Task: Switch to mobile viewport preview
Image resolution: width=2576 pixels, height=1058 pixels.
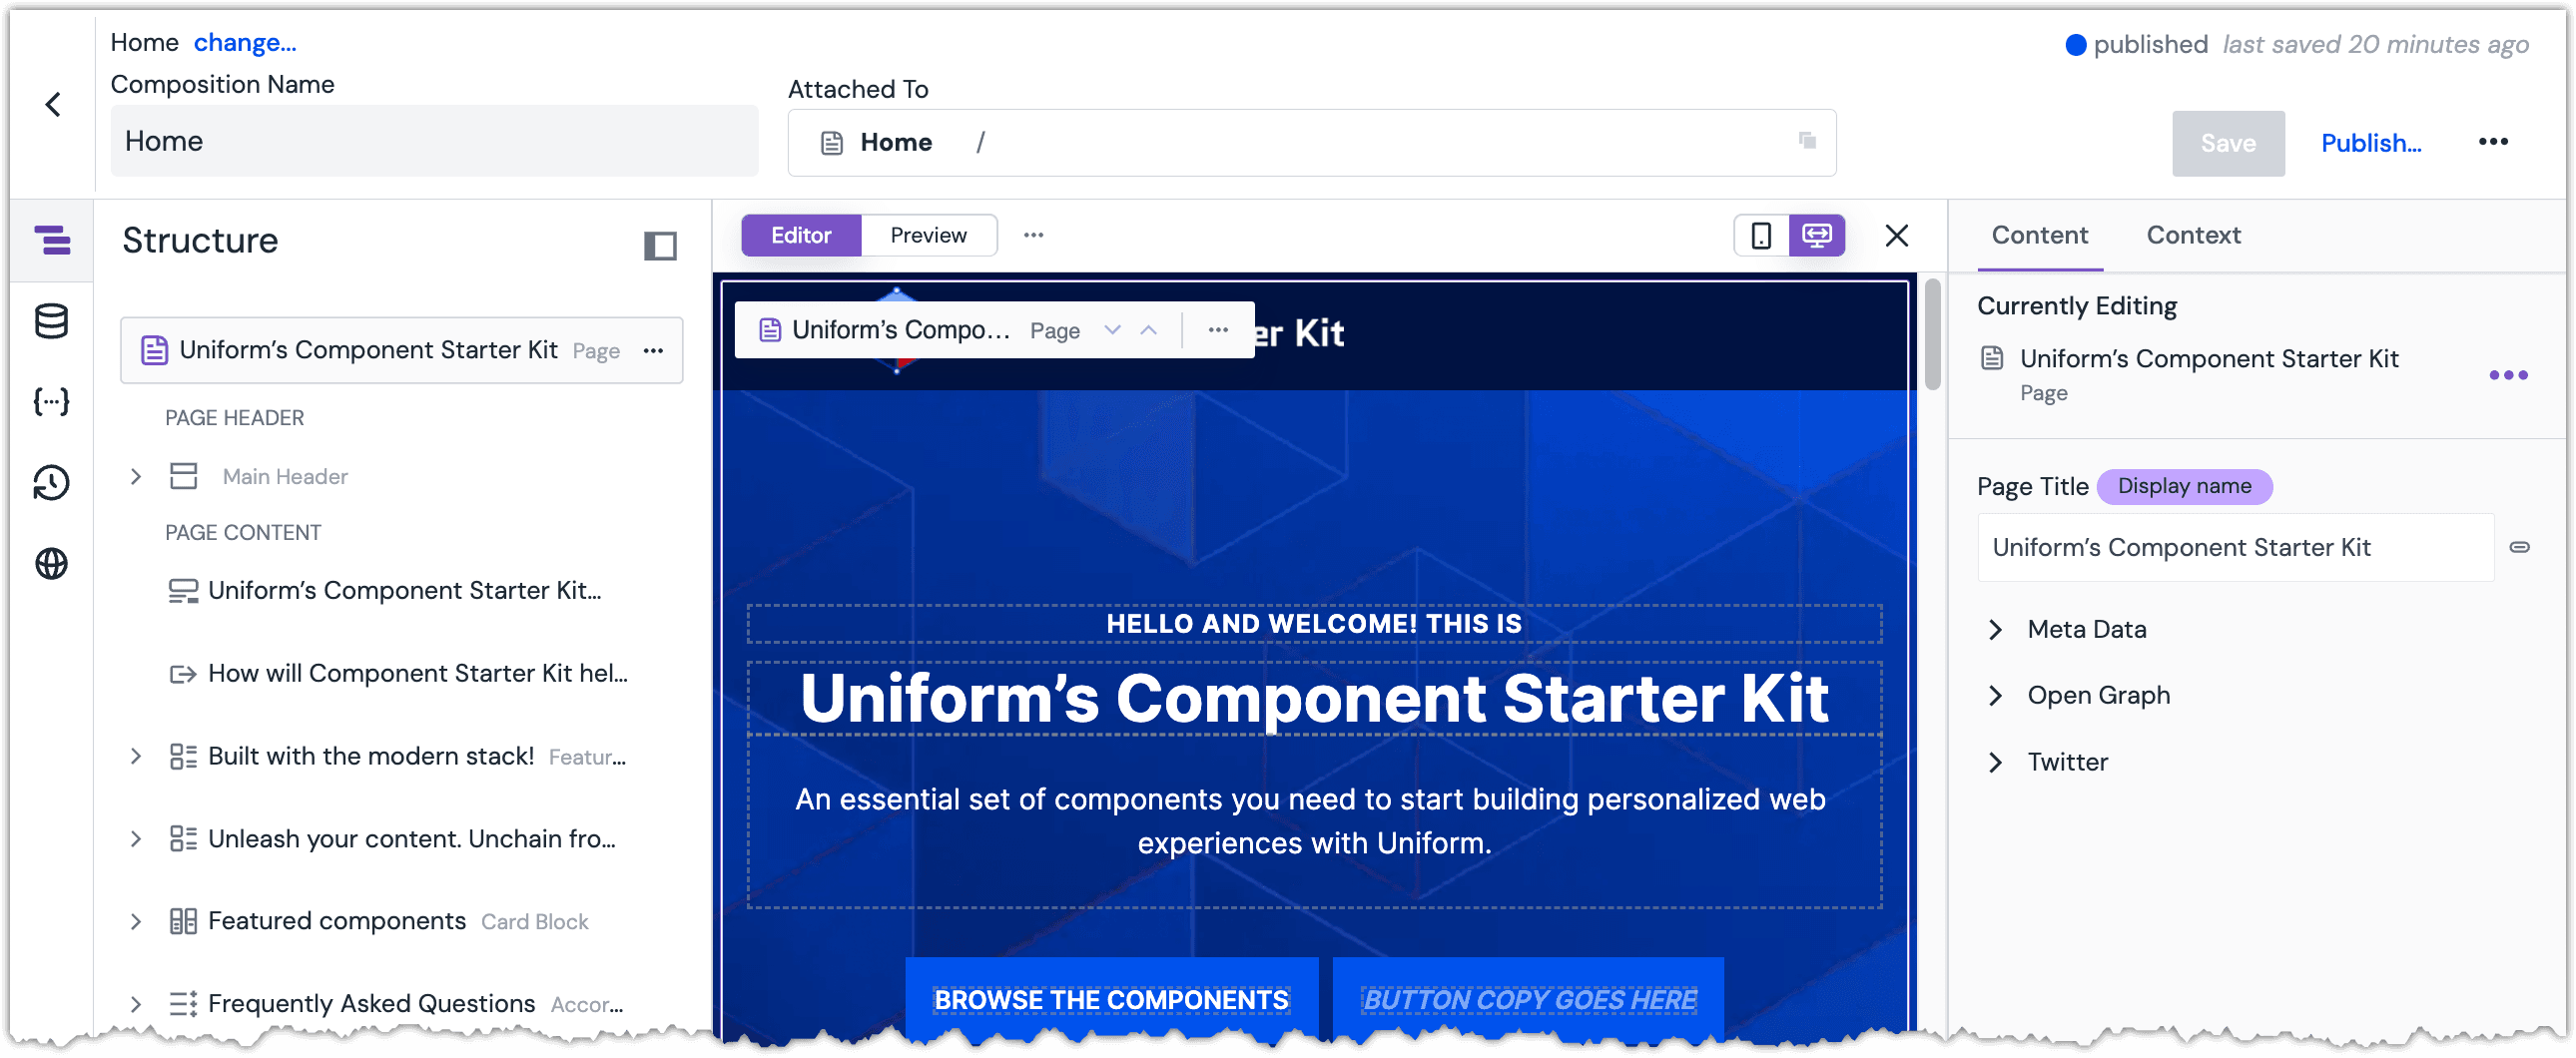Action: tap(1761, 236)
